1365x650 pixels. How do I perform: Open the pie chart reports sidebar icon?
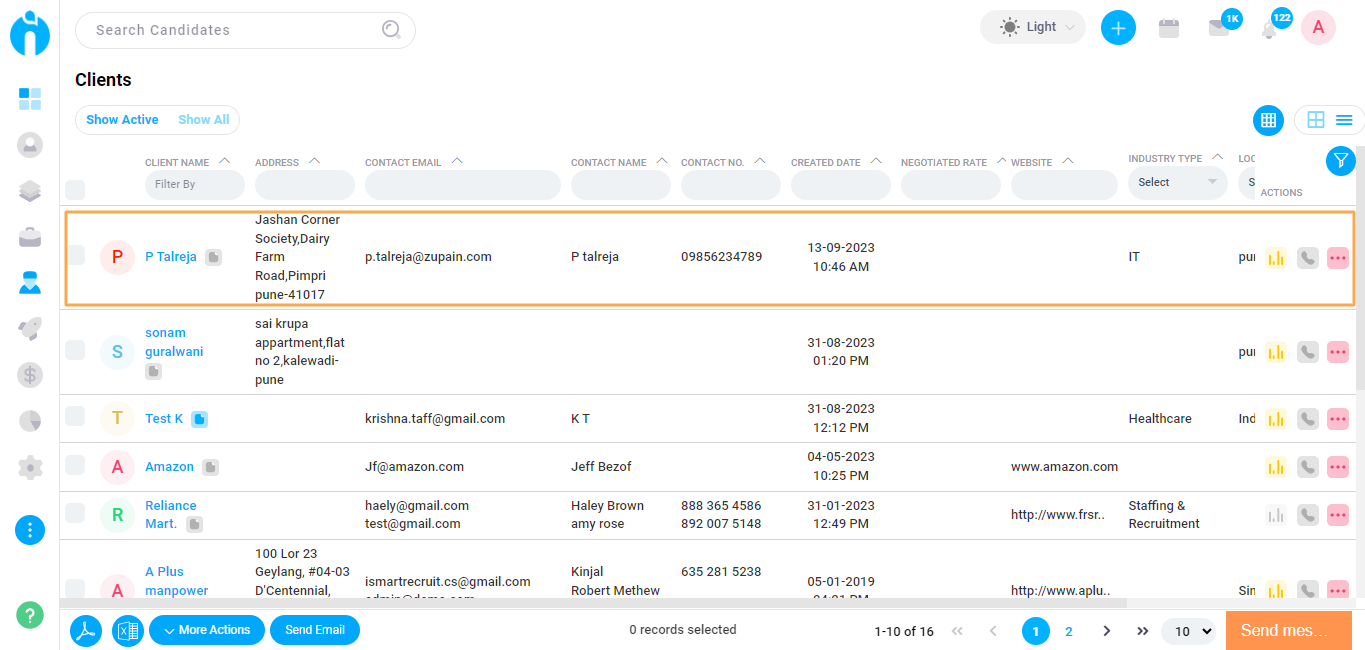tap(30, 421)
